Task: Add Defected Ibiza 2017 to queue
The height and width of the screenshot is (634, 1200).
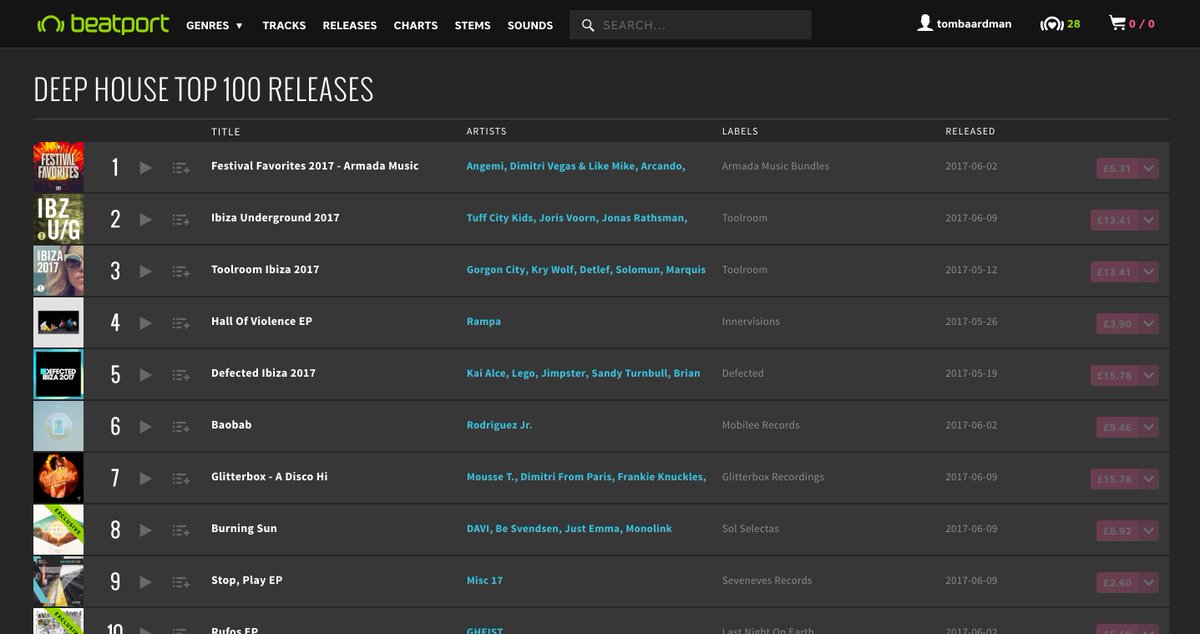Action: [181, 375]
